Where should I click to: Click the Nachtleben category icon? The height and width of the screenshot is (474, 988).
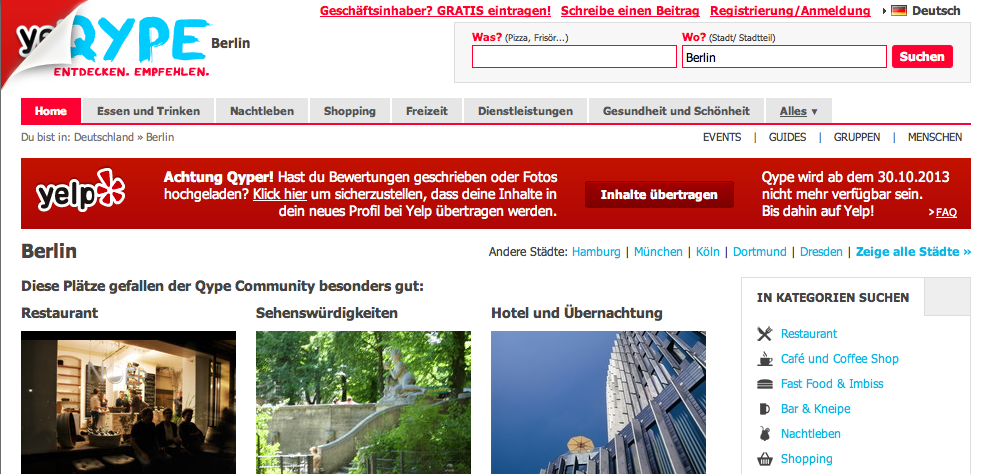764,434
